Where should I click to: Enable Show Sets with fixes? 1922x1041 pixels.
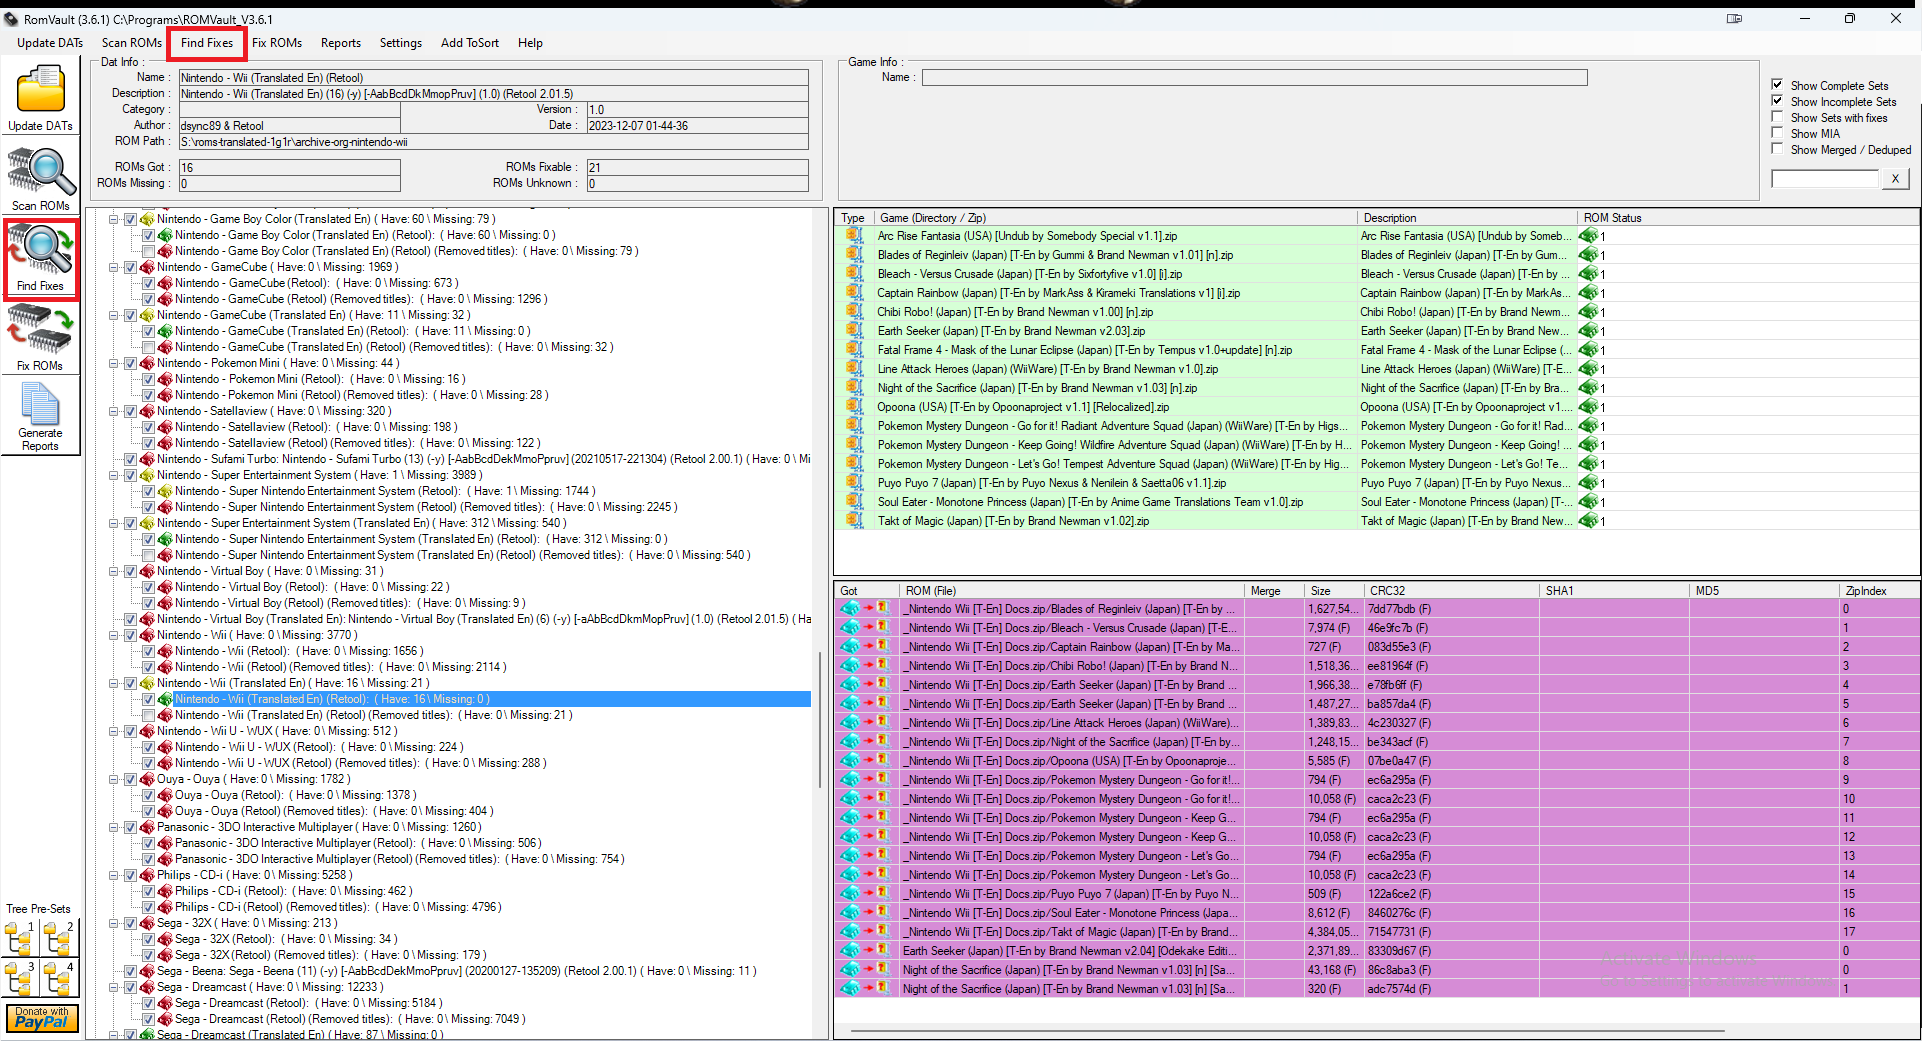pos(1777,117)
